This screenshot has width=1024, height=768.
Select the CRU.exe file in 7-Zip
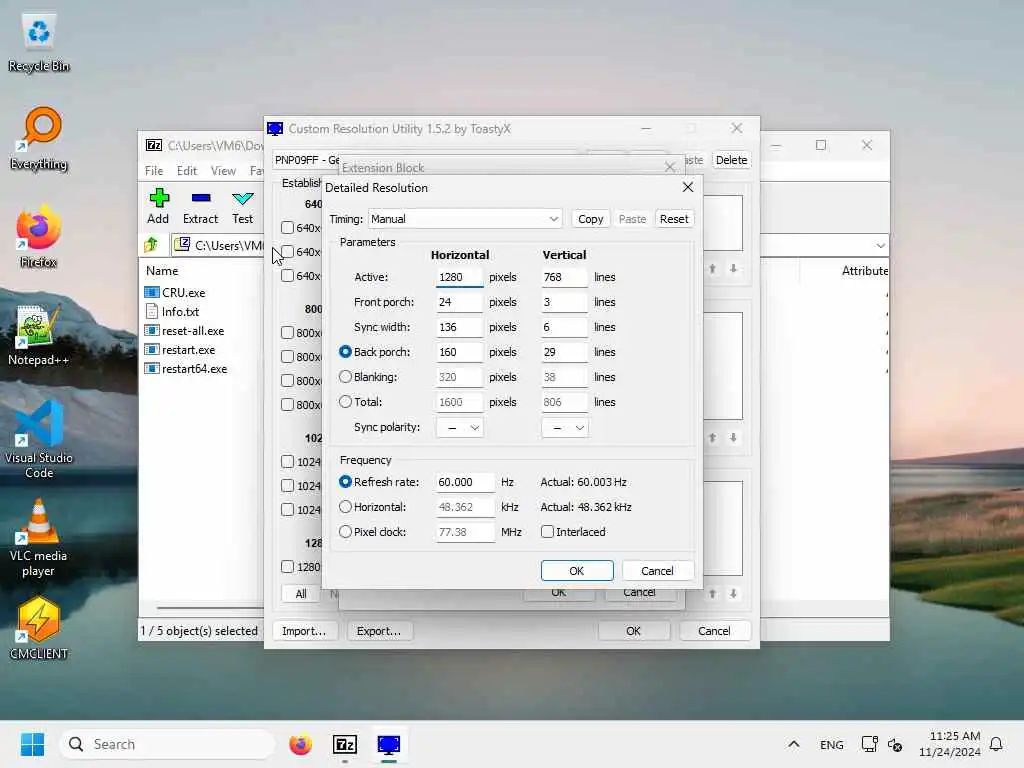coord(175,293)
